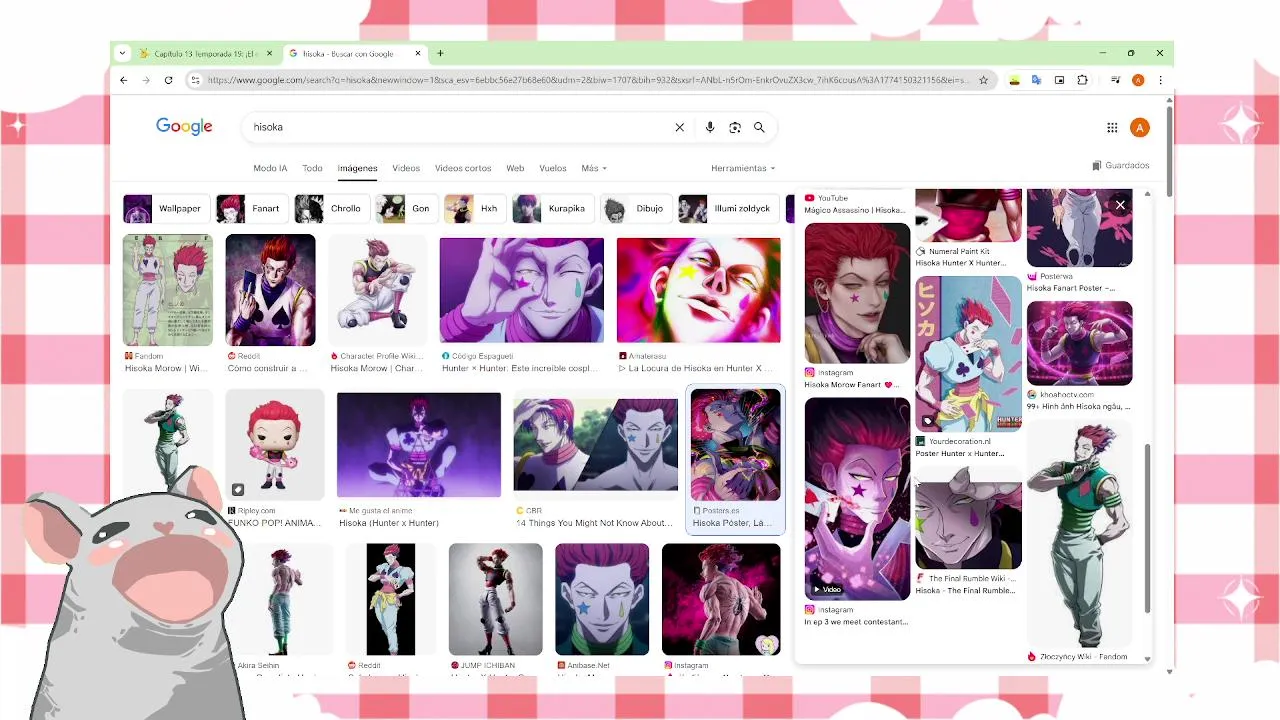
Task: Filter by the Wallpaper chip
Action: (x=166, y=208)
